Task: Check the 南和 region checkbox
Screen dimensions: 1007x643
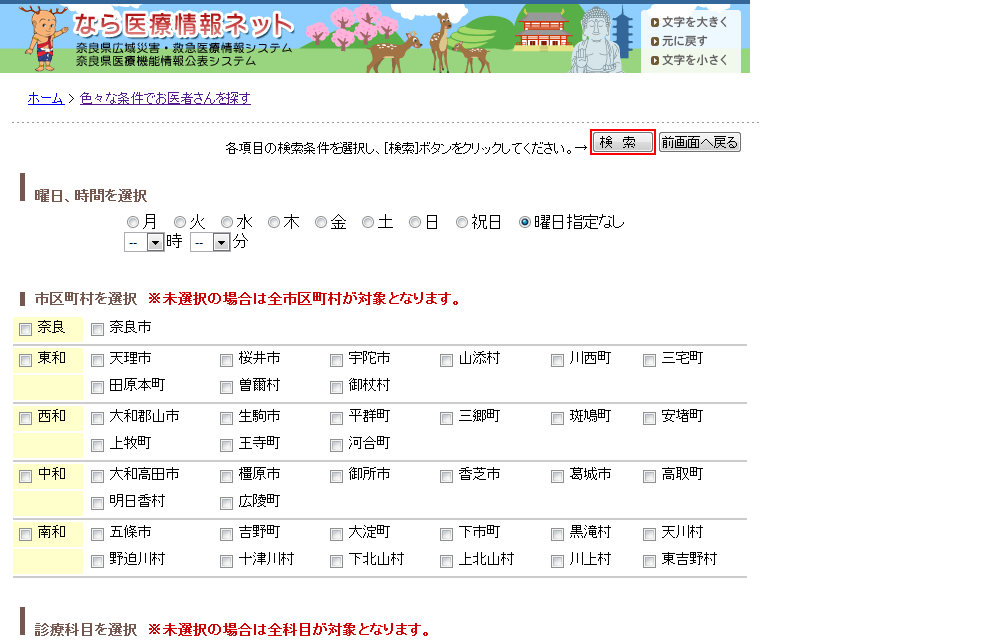Action: (x=26, y=534)
